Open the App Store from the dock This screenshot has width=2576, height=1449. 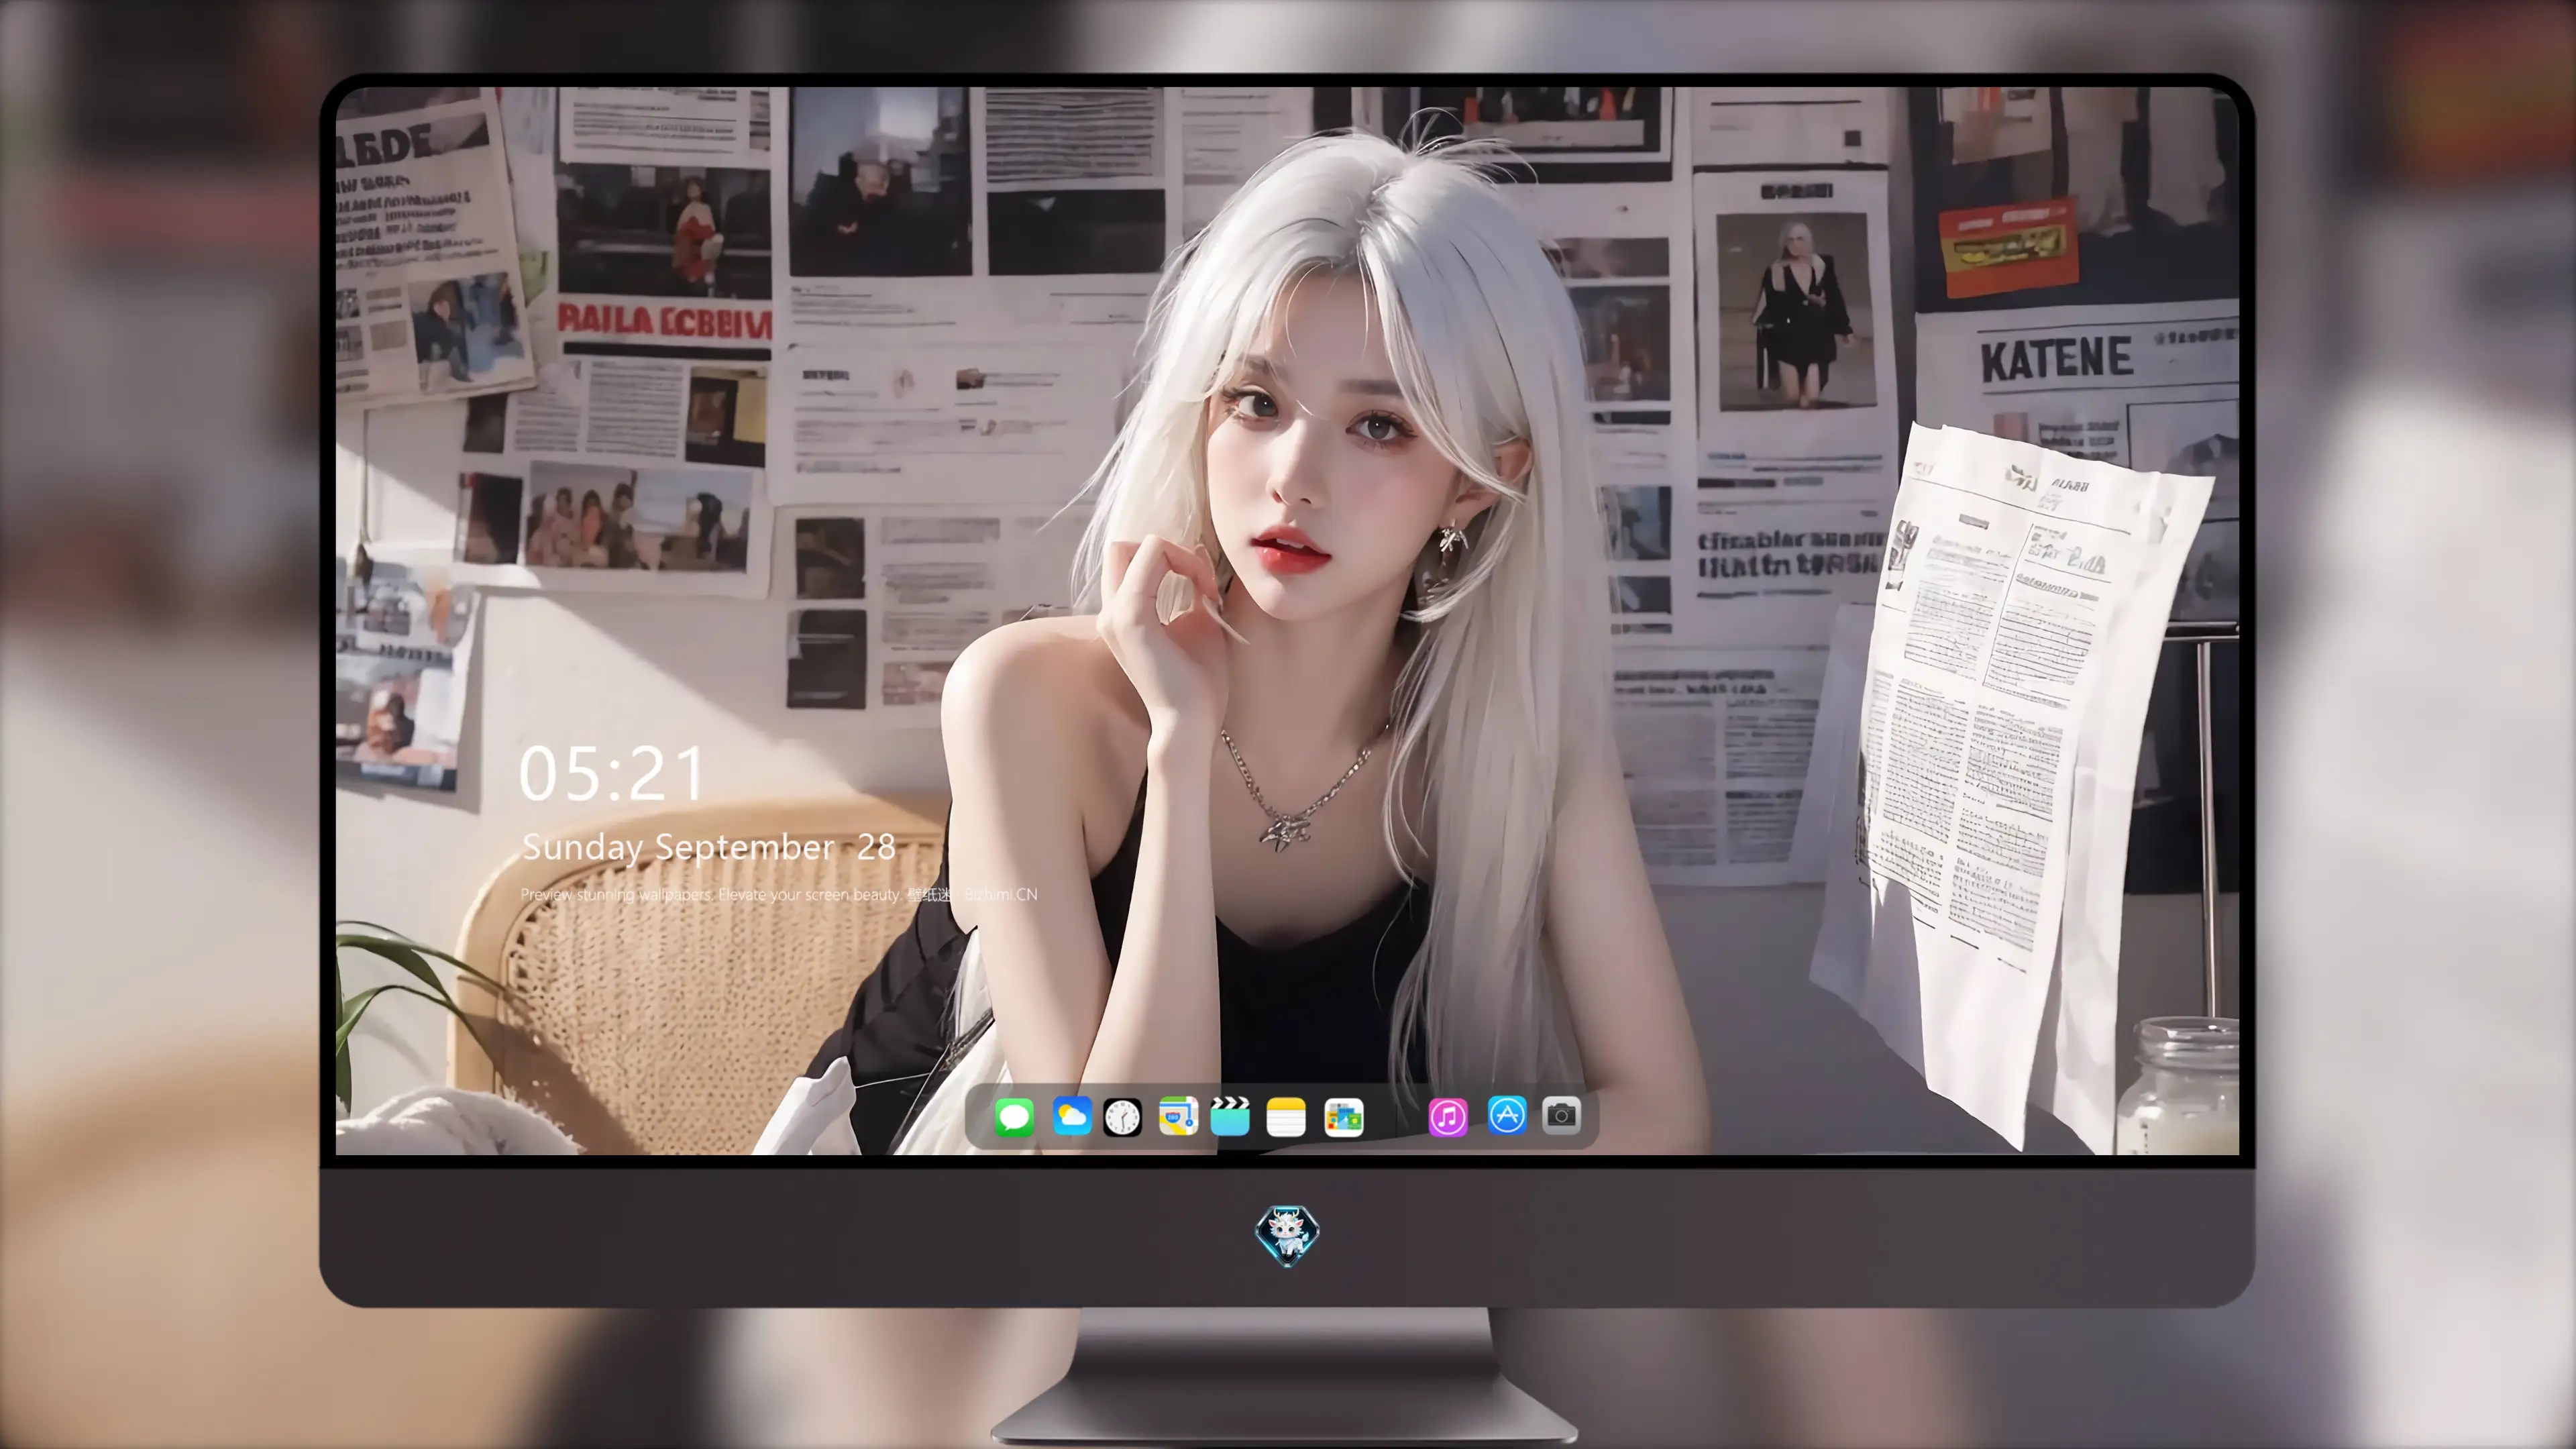pos(1507,1115)
